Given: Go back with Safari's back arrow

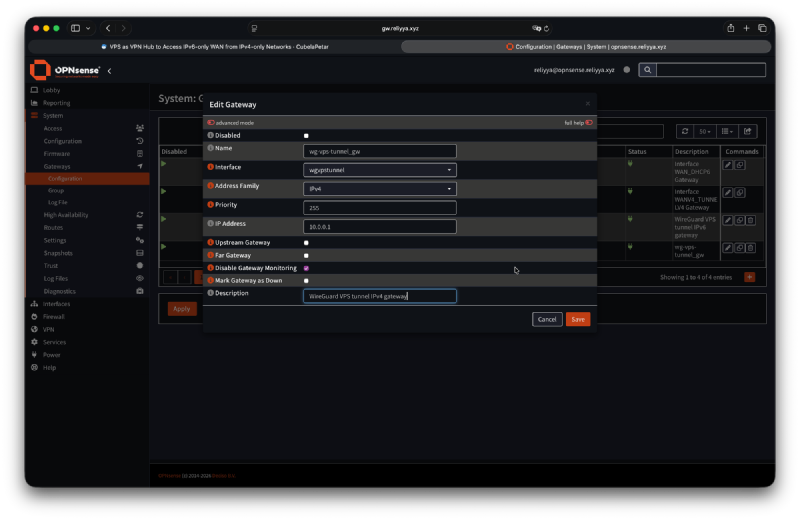Looking at the screenshot, I should [x=108, y=28].
